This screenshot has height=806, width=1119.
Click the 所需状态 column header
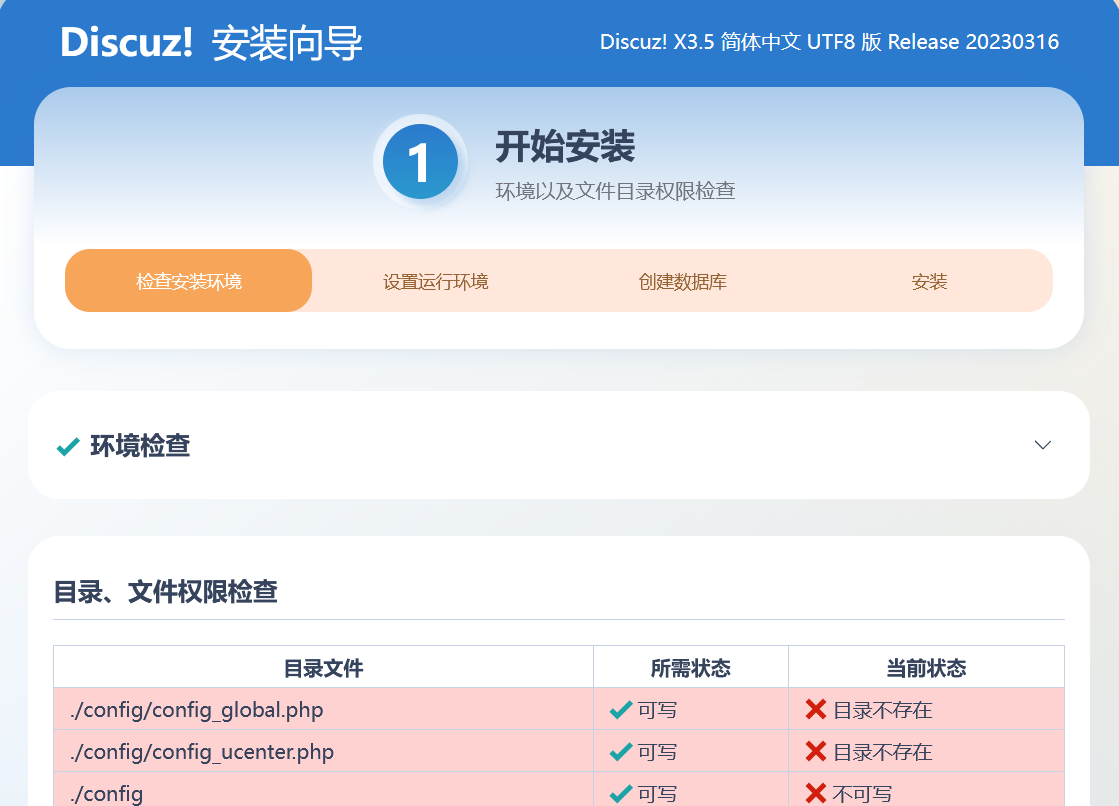tap(691, 668)
